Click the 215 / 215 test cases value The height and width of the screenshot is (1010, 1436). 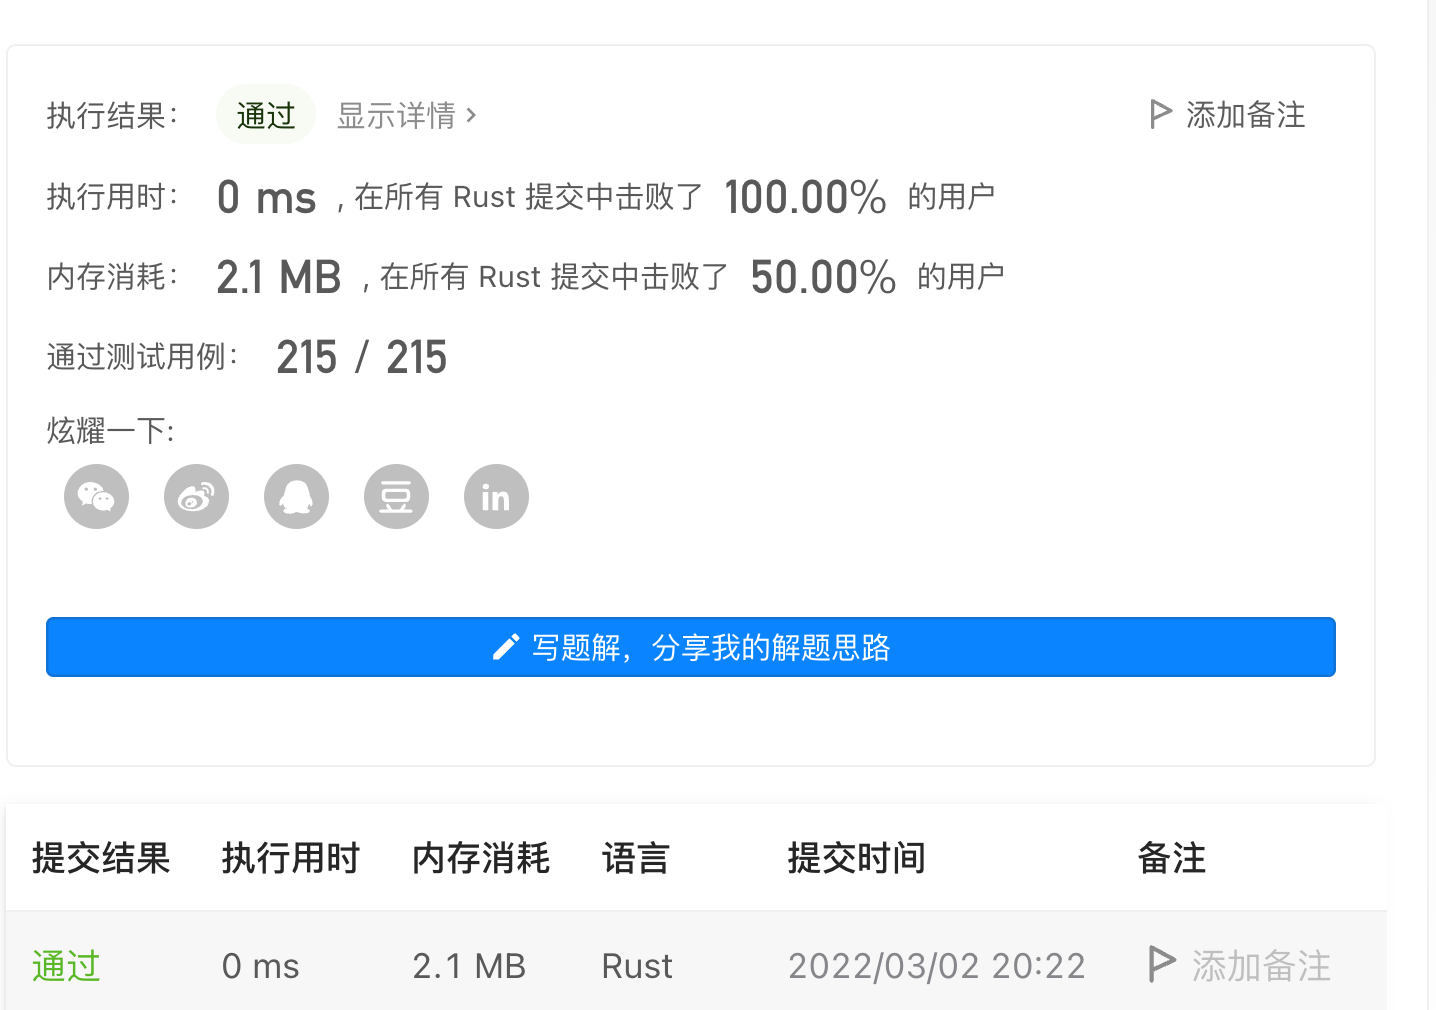click(362, 357)
